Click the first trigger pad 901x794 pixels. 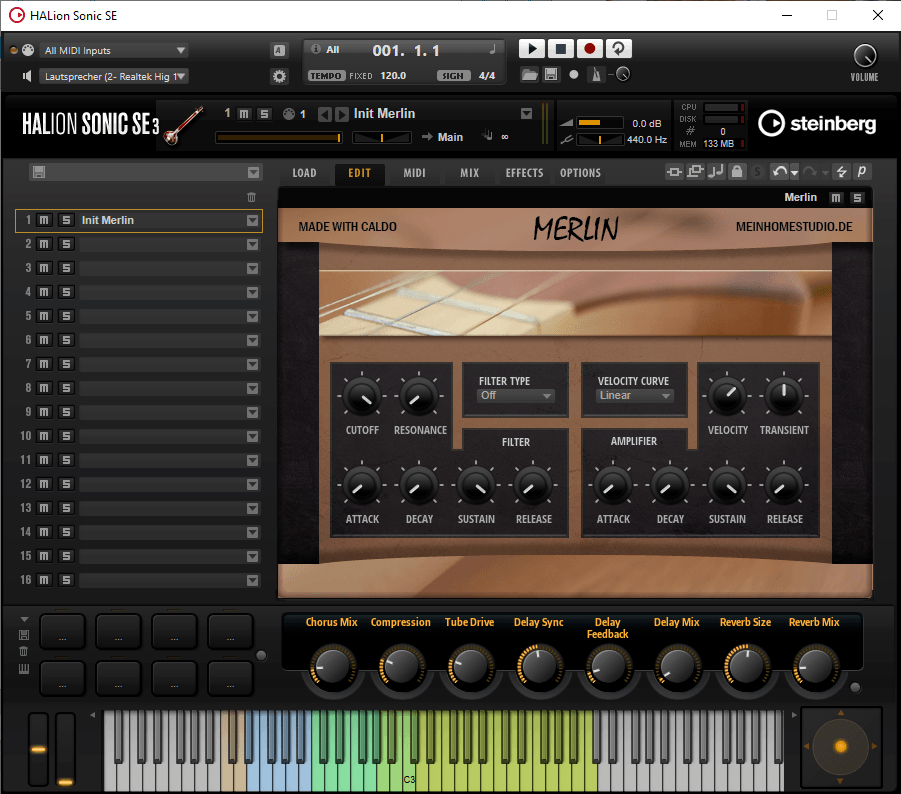(63, 631)
